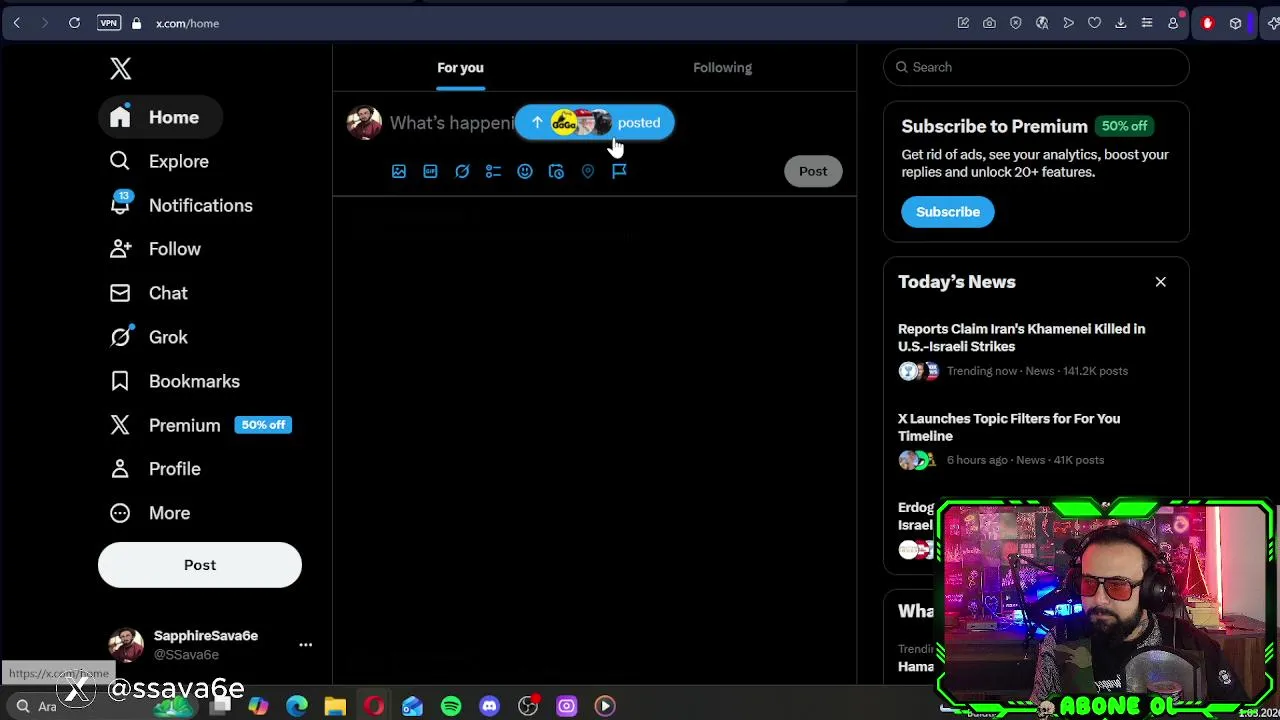
Task: Open account options three-dots for SapphireSava6e
Action: (306, 645)
